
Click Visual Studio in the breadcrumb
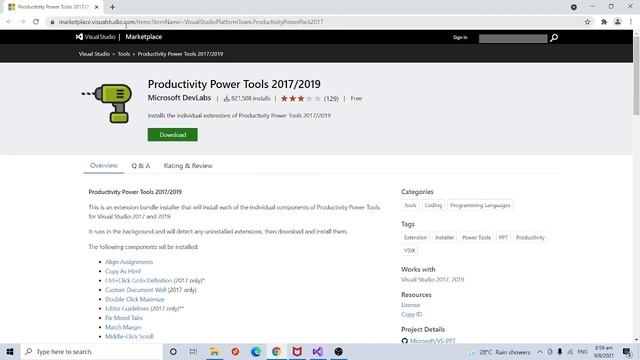pos(94,54)
